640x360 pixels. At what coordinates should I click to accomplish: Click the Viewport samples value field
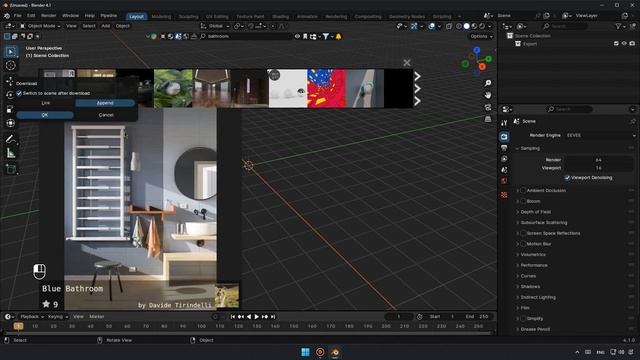tap(598, 168)
